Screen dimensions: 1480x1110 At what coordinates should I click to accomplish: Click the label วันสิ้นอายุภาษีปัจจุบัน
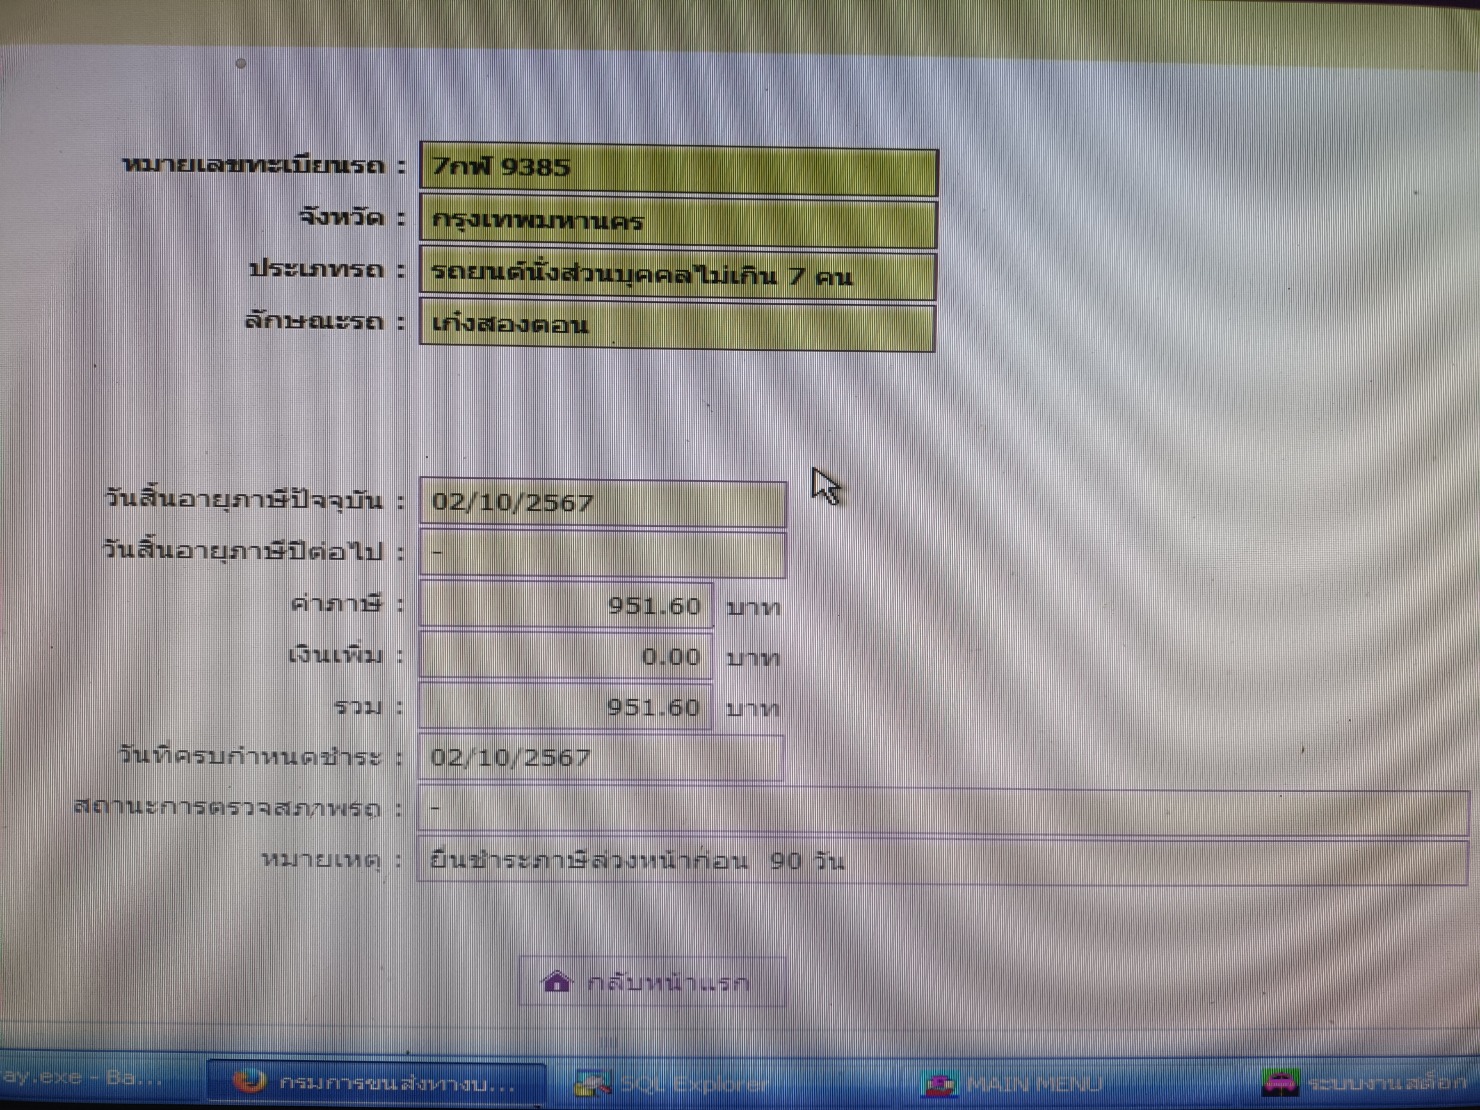pyautogui.click(x=244, y=499)
